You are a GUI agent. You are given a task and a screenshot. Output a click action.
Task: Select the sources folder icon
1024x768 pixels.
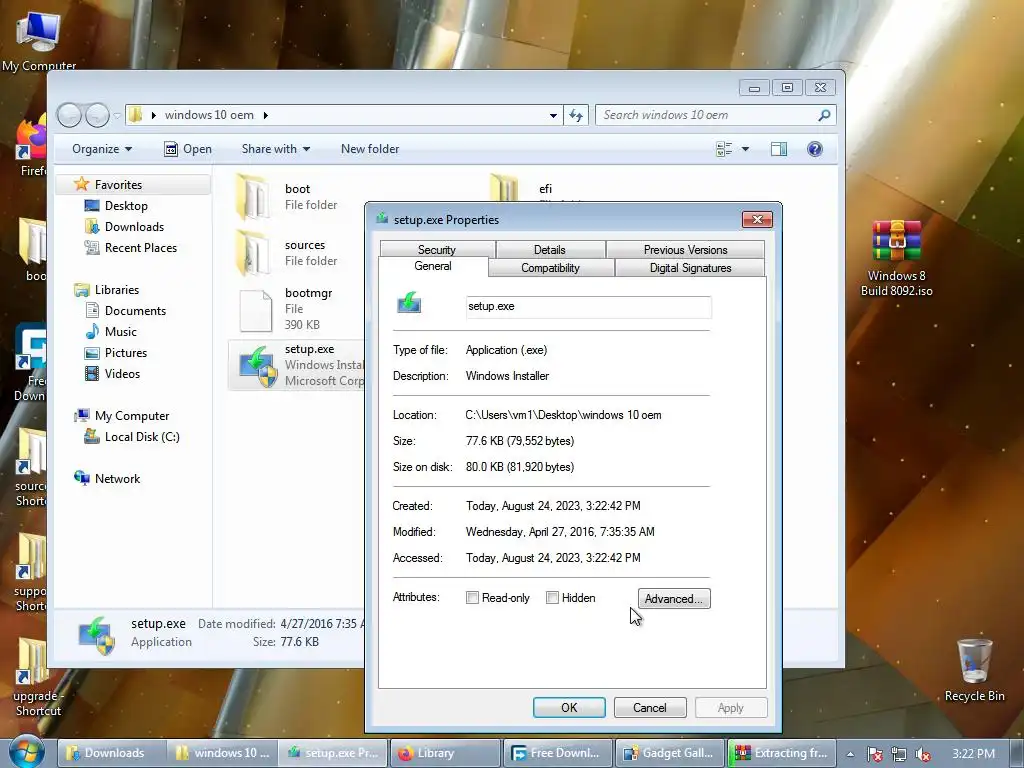click(x=253, y=252)
